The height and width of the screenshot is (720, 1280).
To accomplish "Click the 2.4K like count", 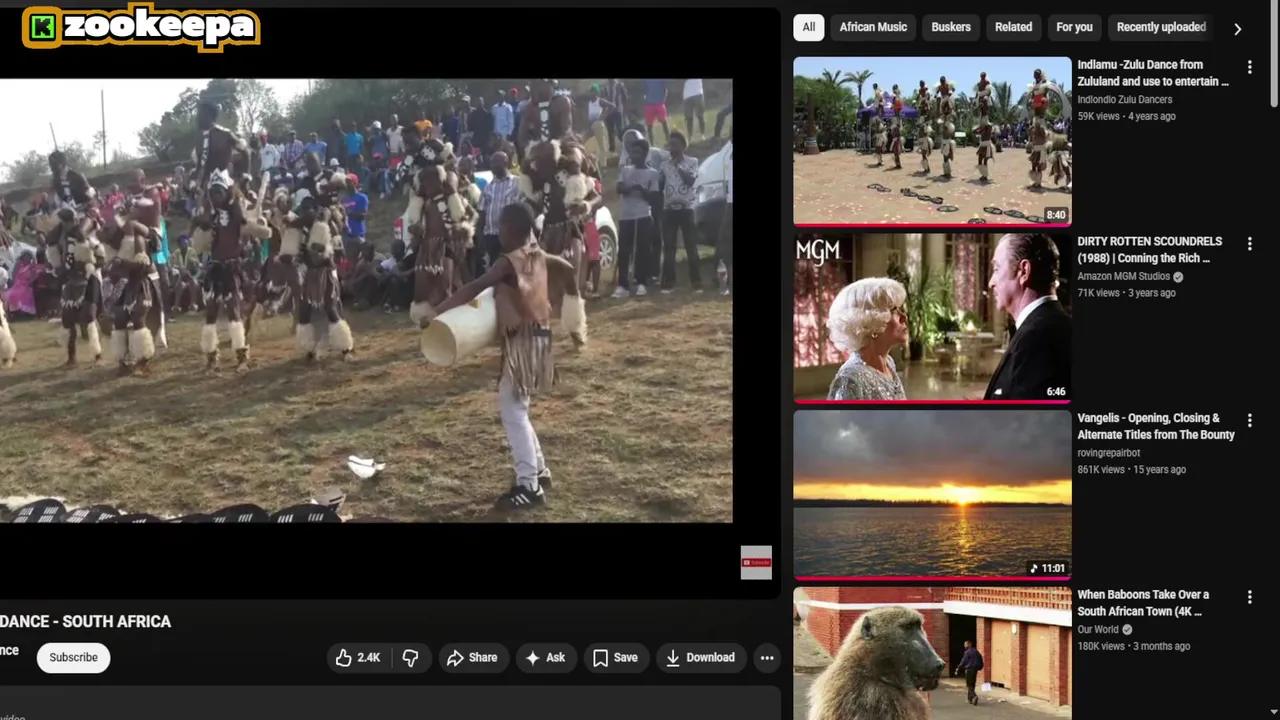I will (x=369, y=657).
